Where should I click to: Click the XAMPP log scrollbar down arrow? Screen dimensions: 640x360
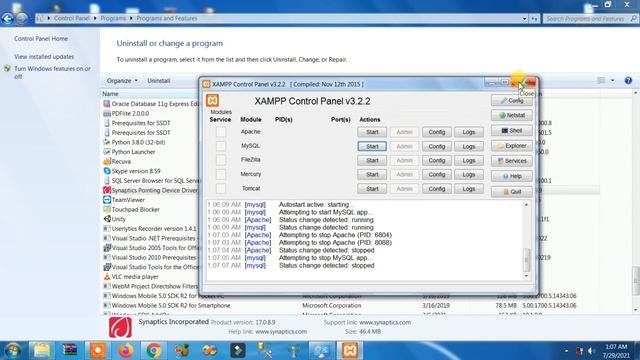click(x=527, y=276)
